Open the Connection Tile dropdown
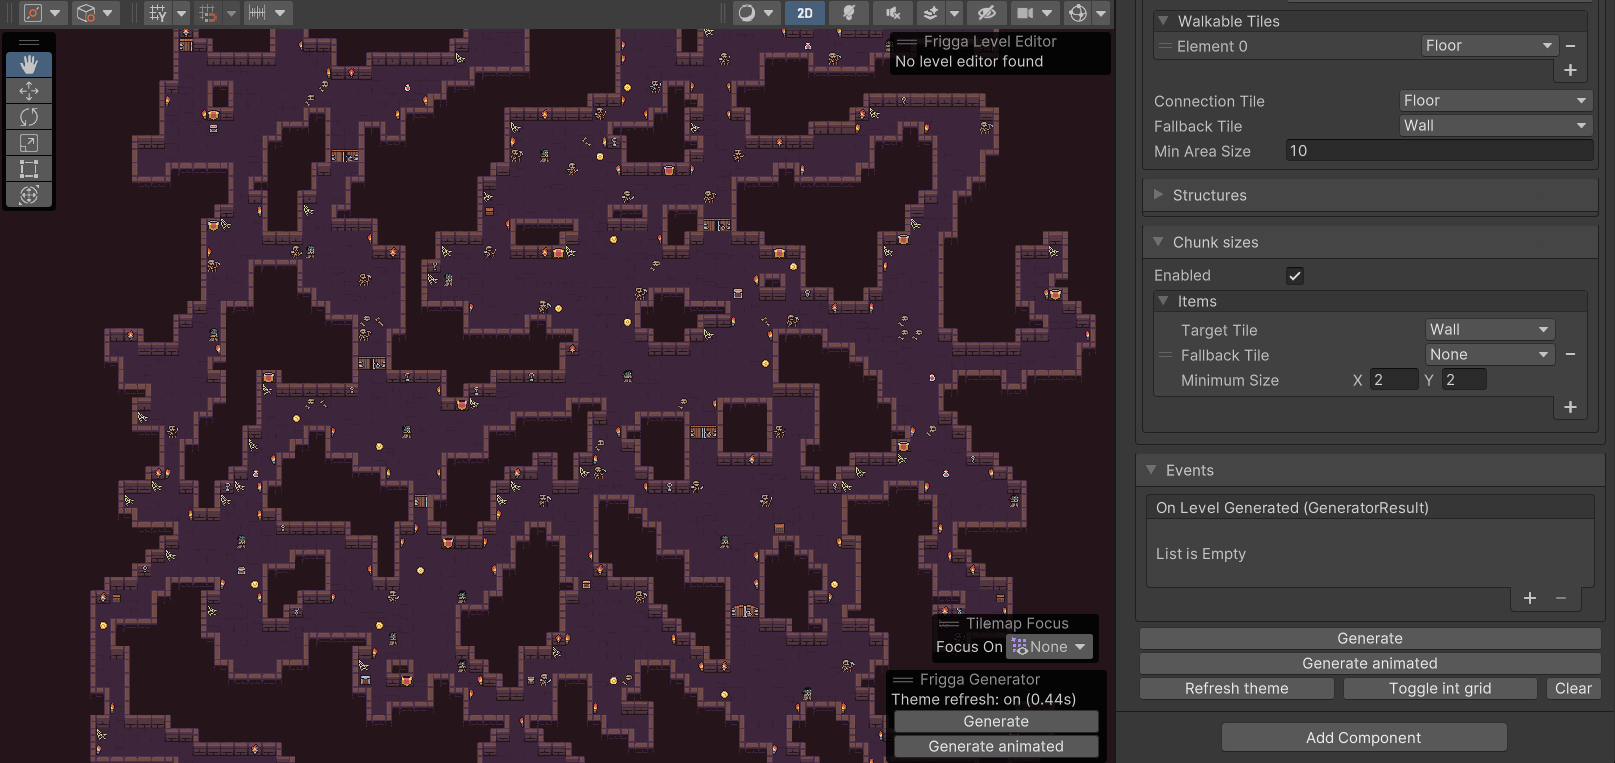 click(1494, 101)
